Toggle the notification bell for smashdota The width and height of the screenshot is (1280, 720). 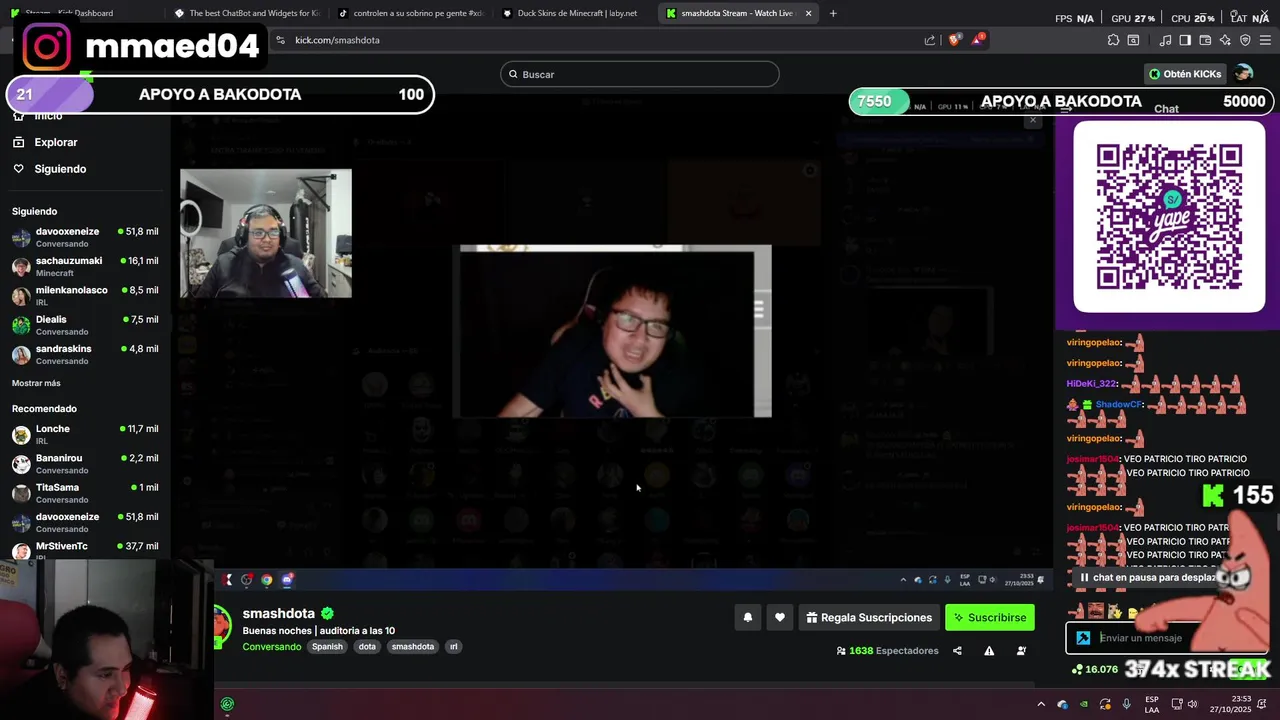coord(747,618)
